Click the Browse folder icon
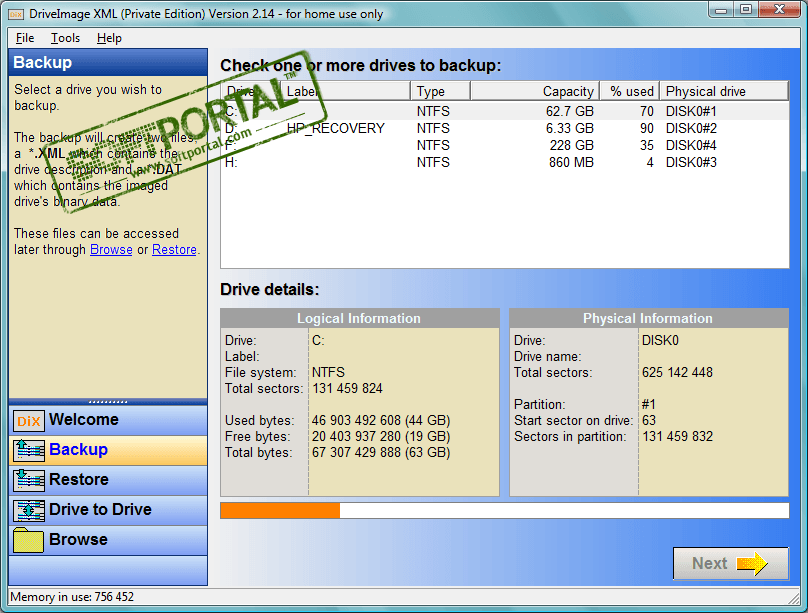Image resolution: width=808 pixels, height=613 pixels. coord(28,540)
